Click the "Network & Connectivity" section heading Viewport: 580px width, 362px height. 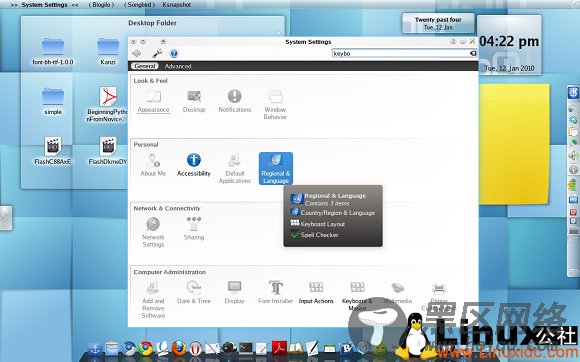(x=167, y=209)
